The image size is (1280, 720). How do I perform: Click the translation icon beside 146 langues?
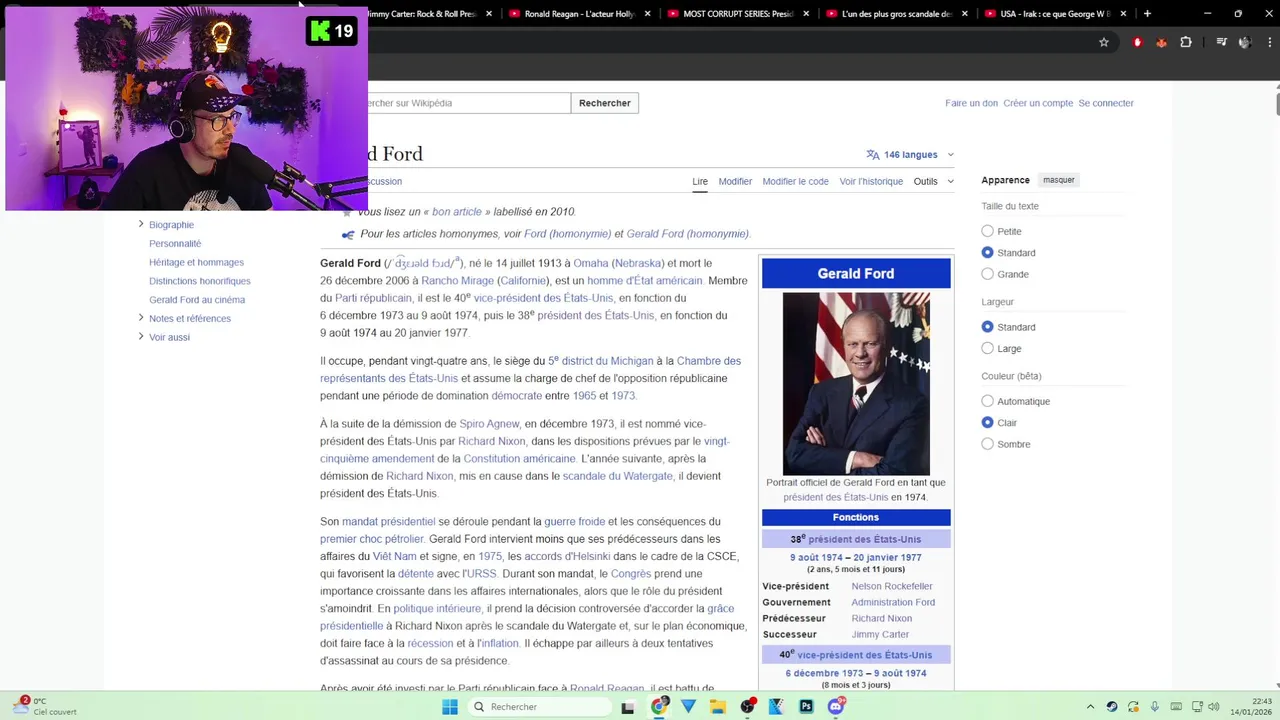coord(873,155)
